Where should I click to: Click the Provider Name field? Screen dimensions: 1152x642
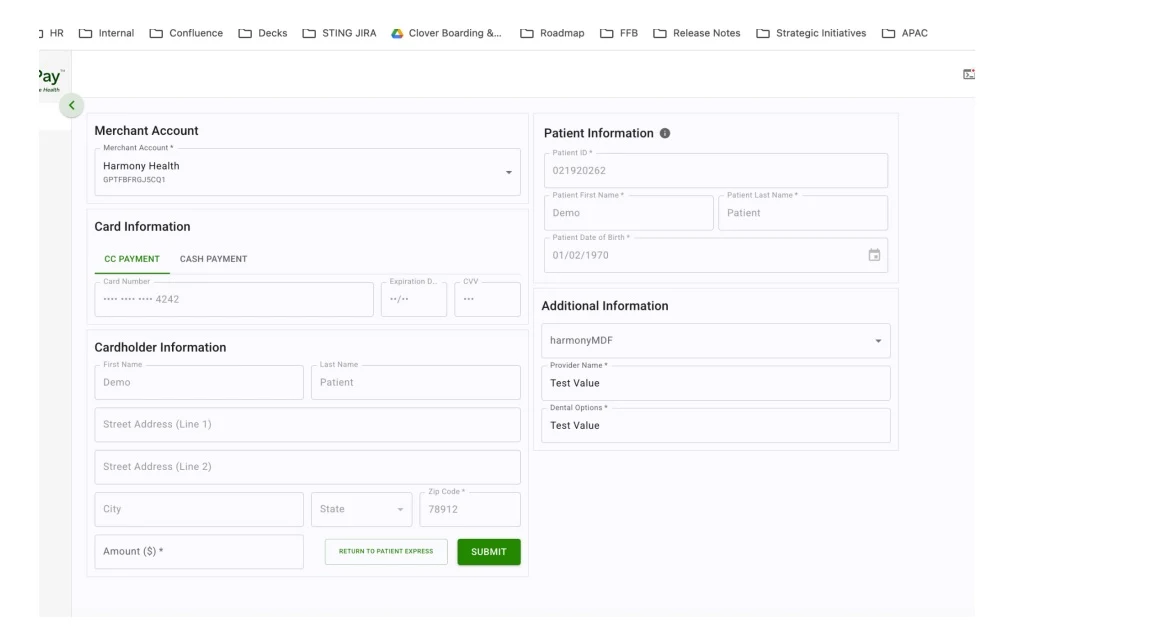[x=716, y=383]
